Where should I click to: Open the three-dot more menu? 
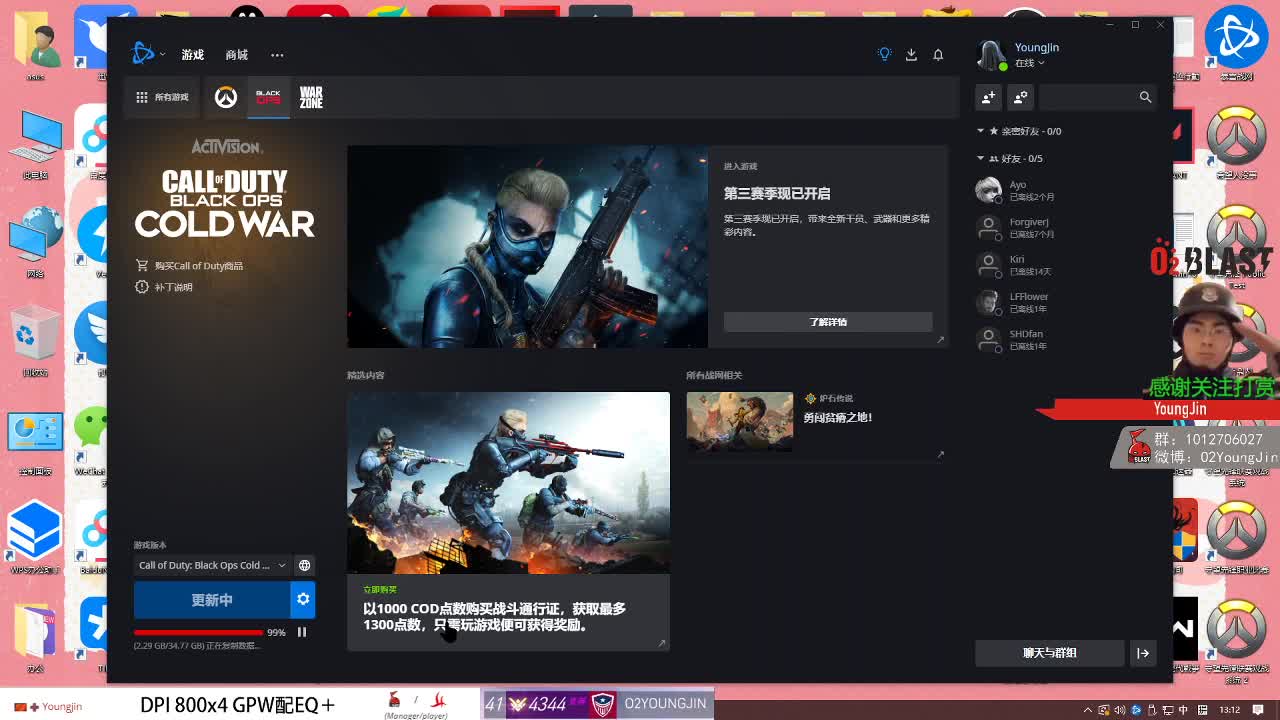pos(277,55)
